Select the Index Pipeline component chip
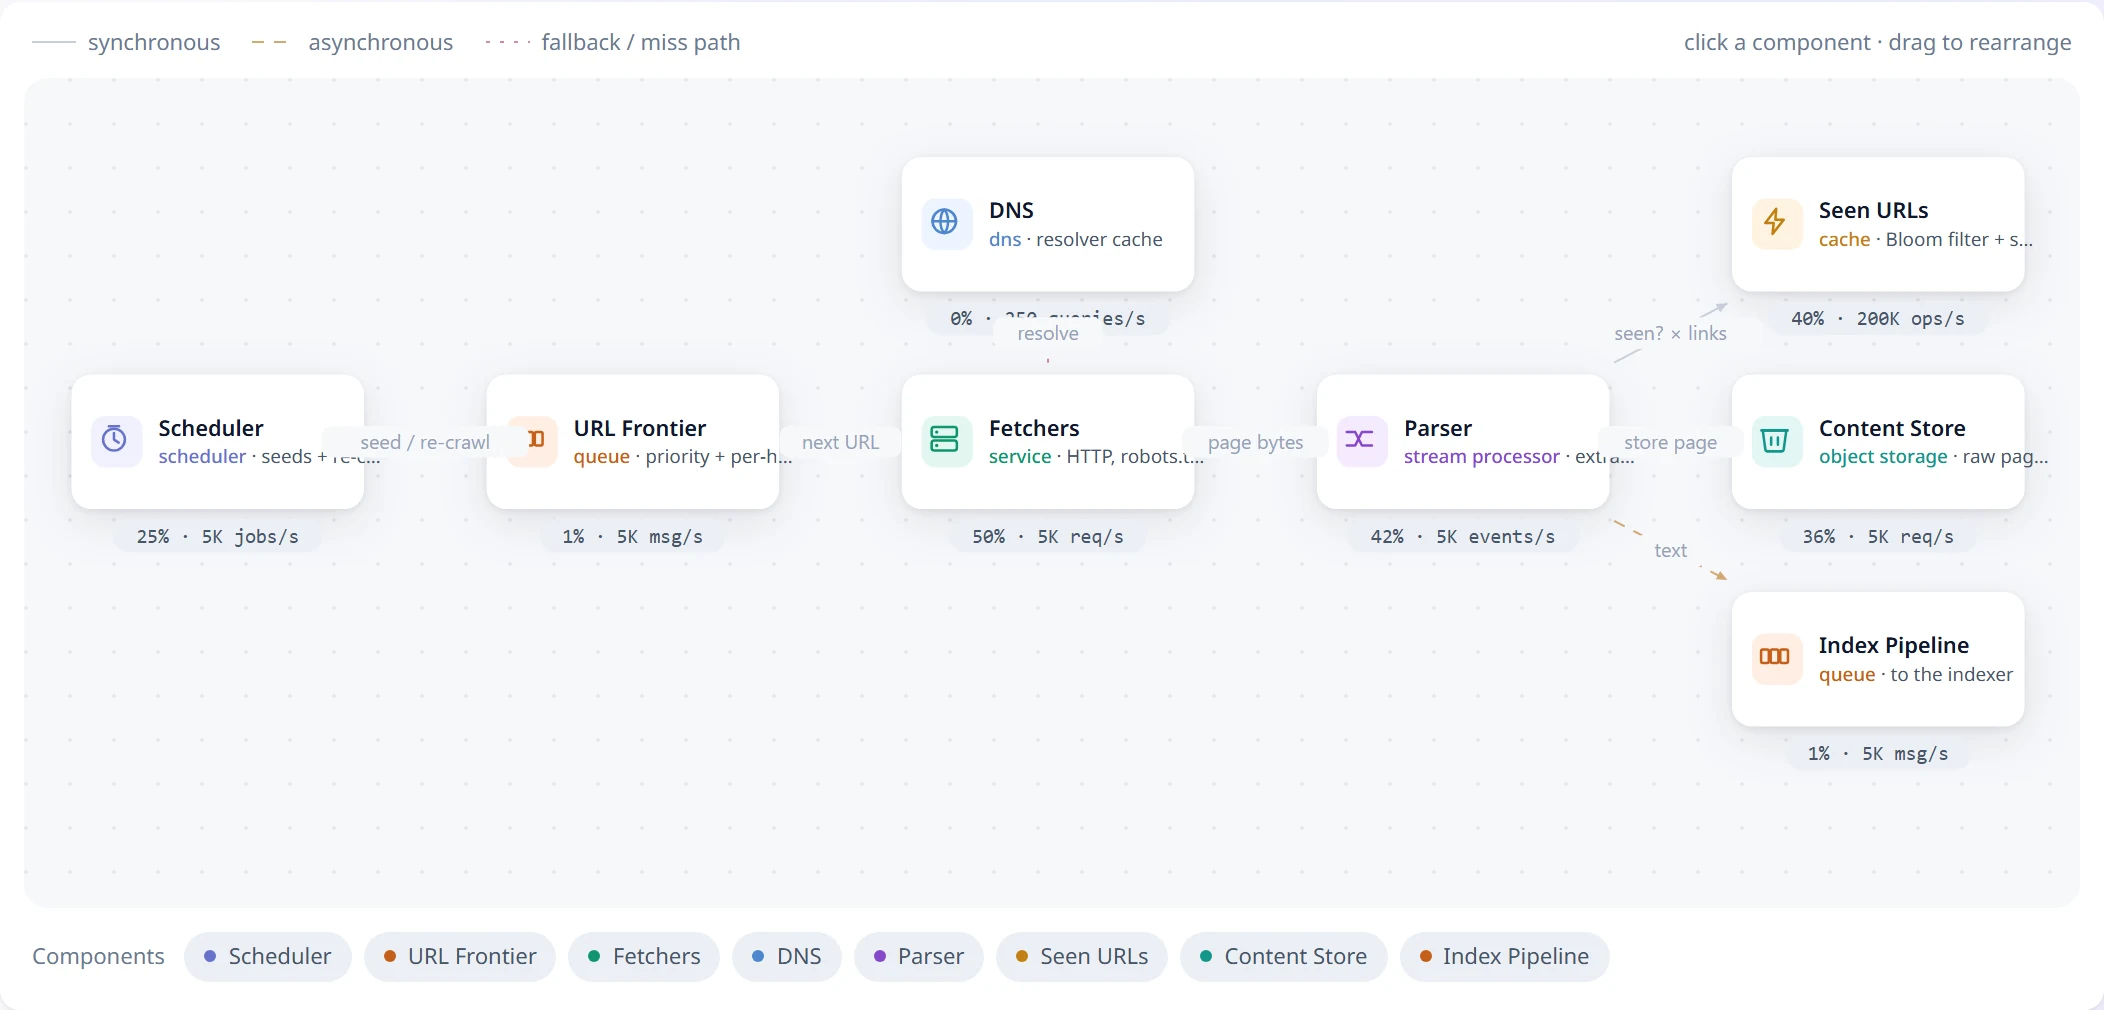Viewport: 2104px width, 1010px height. pyautogui.click(x=1505, y=956)
